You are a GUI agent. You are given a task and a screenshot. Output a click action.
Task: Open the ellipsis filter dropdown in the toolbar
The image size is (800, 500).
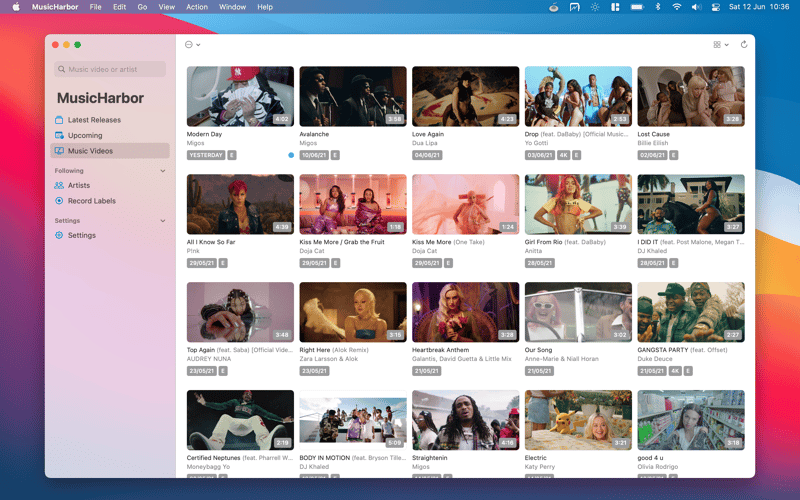(192, 45)
